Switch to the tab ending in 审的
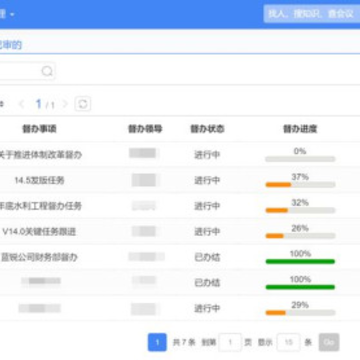The height and width of the screenshot is (360, 360). pyautogui.click(x=11, y=45)
